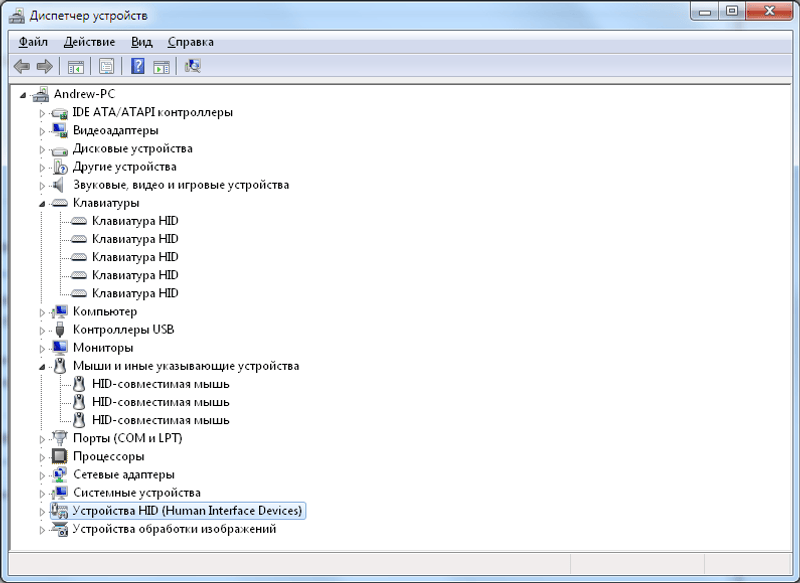Expand Устройства обработки изображений node
This screenshot has width=800, height=583.
pyautogui.click(x=42, y=530)
